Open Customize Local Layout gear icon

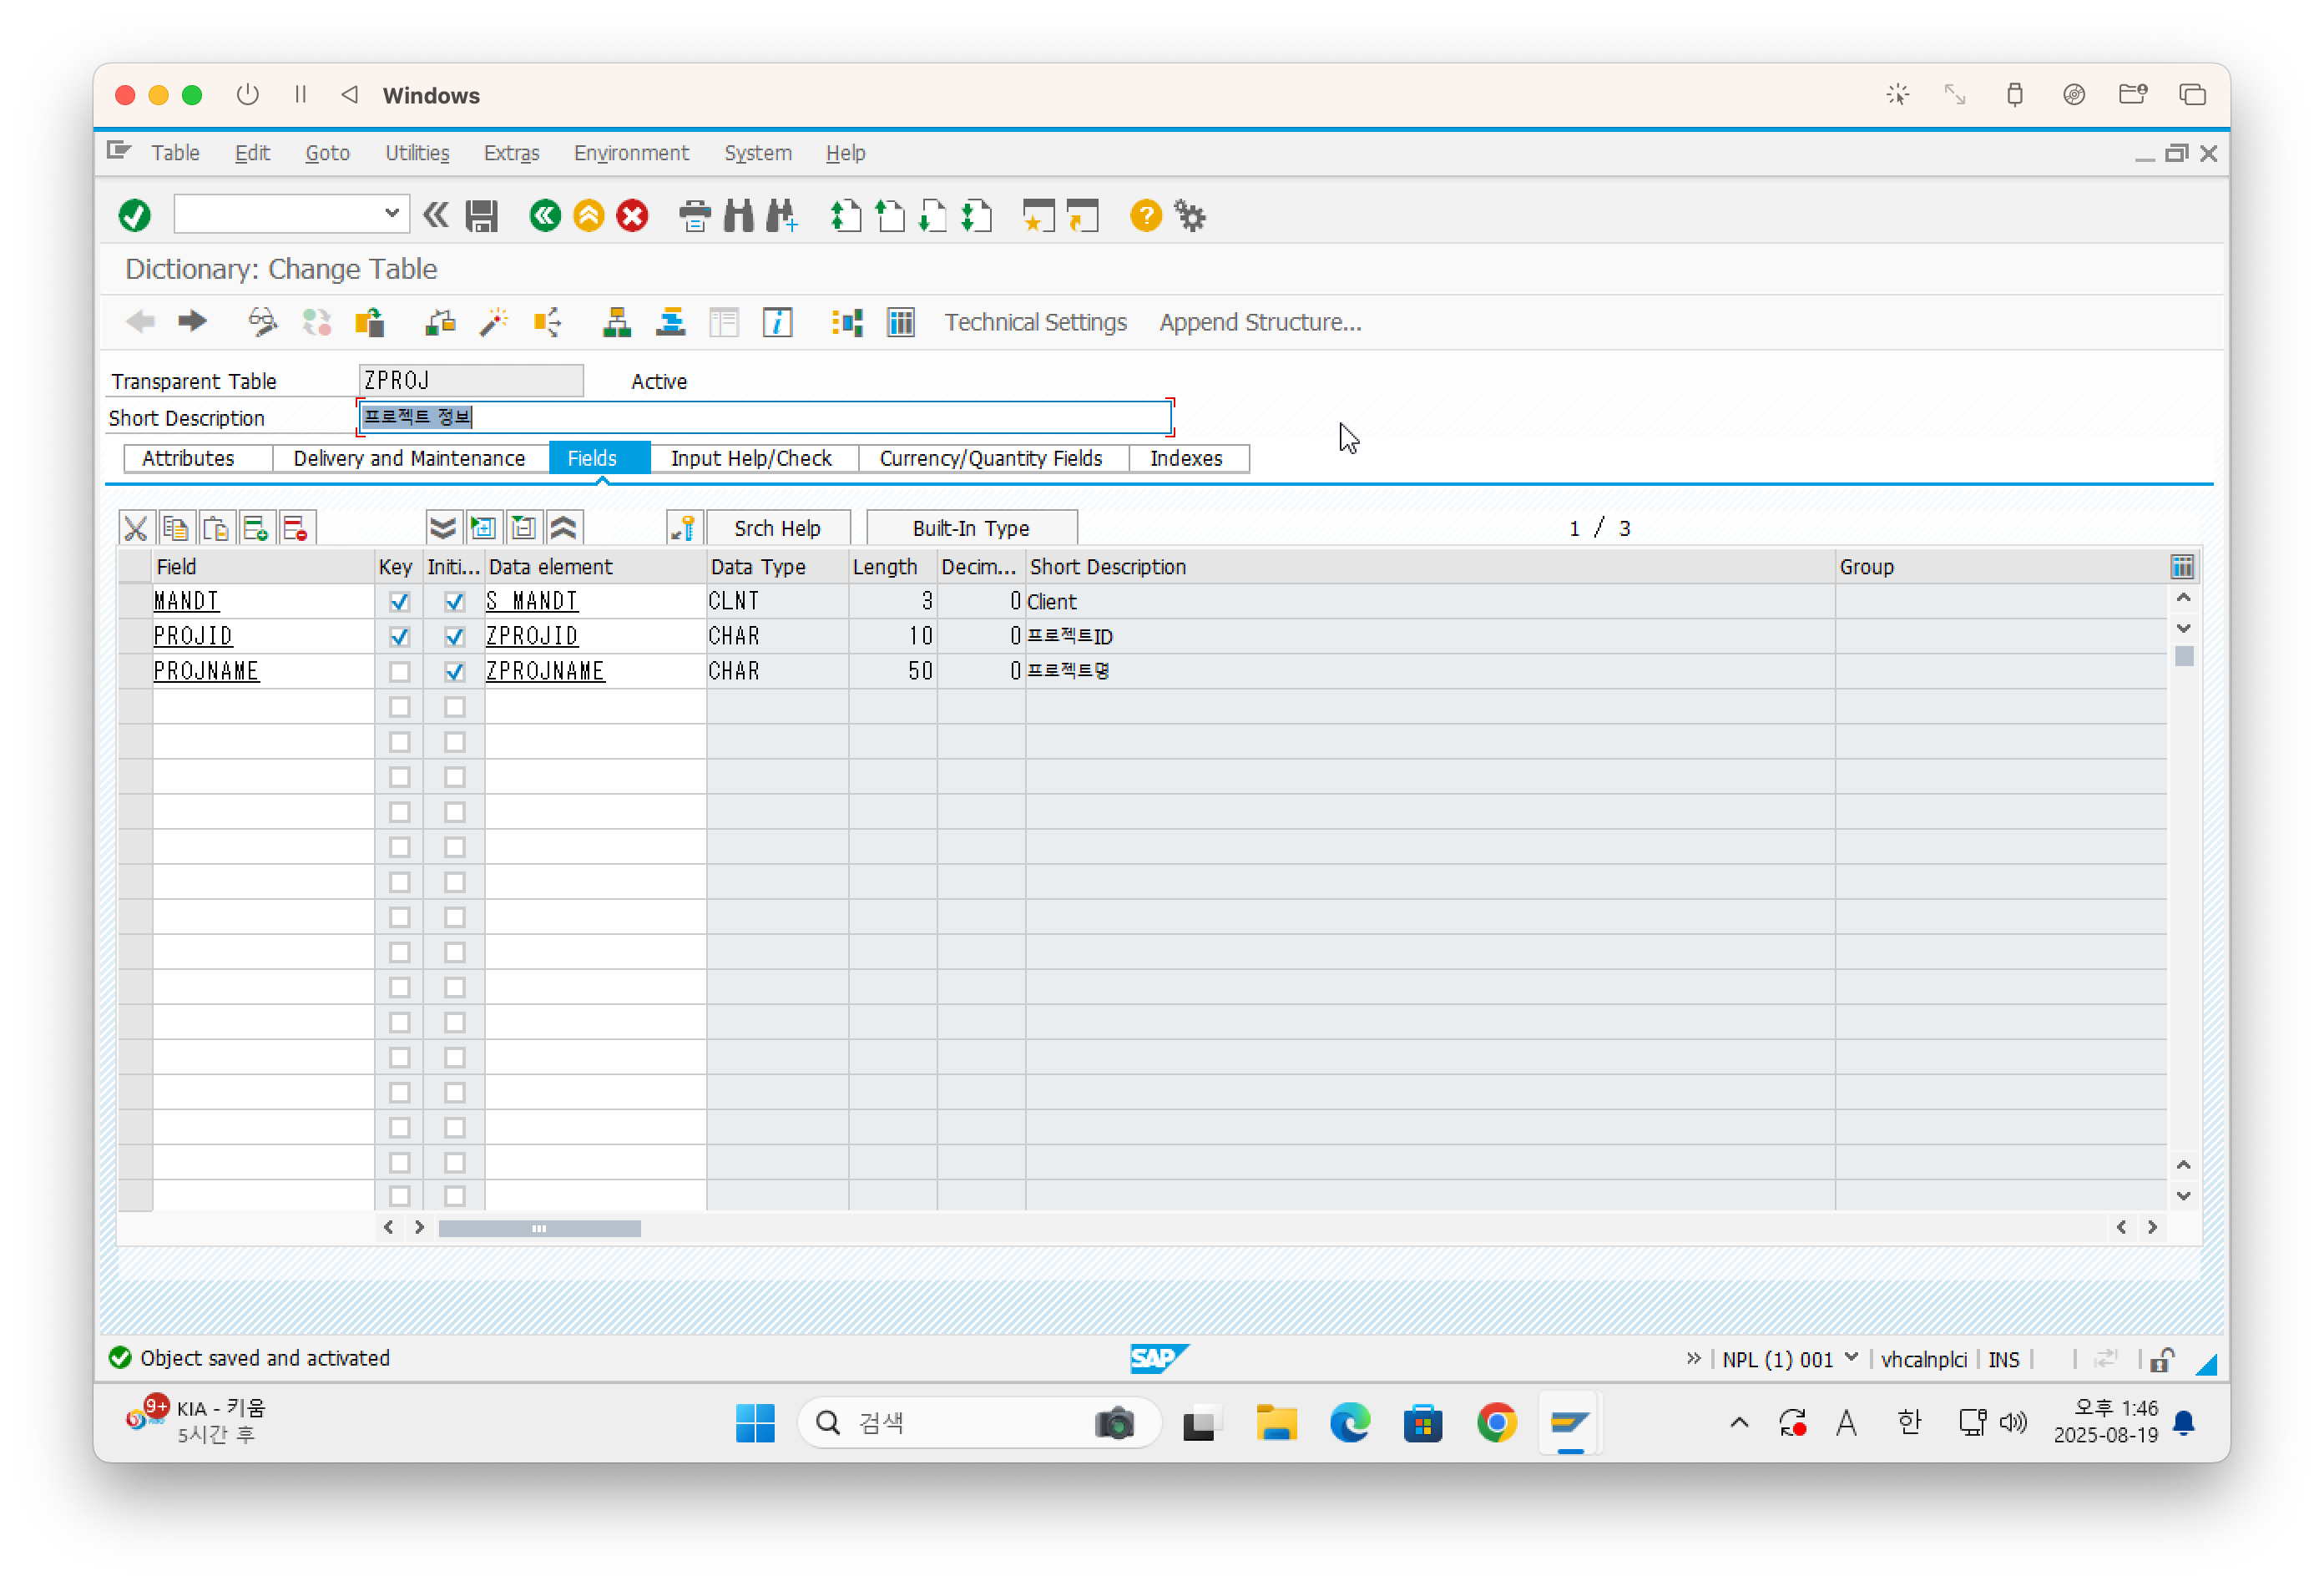(1190, 215)
